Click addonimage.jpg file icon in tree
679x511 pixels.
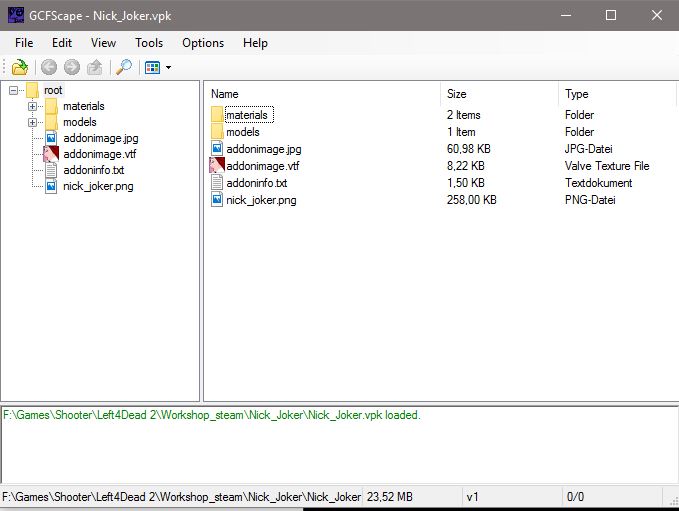(51, 138)
